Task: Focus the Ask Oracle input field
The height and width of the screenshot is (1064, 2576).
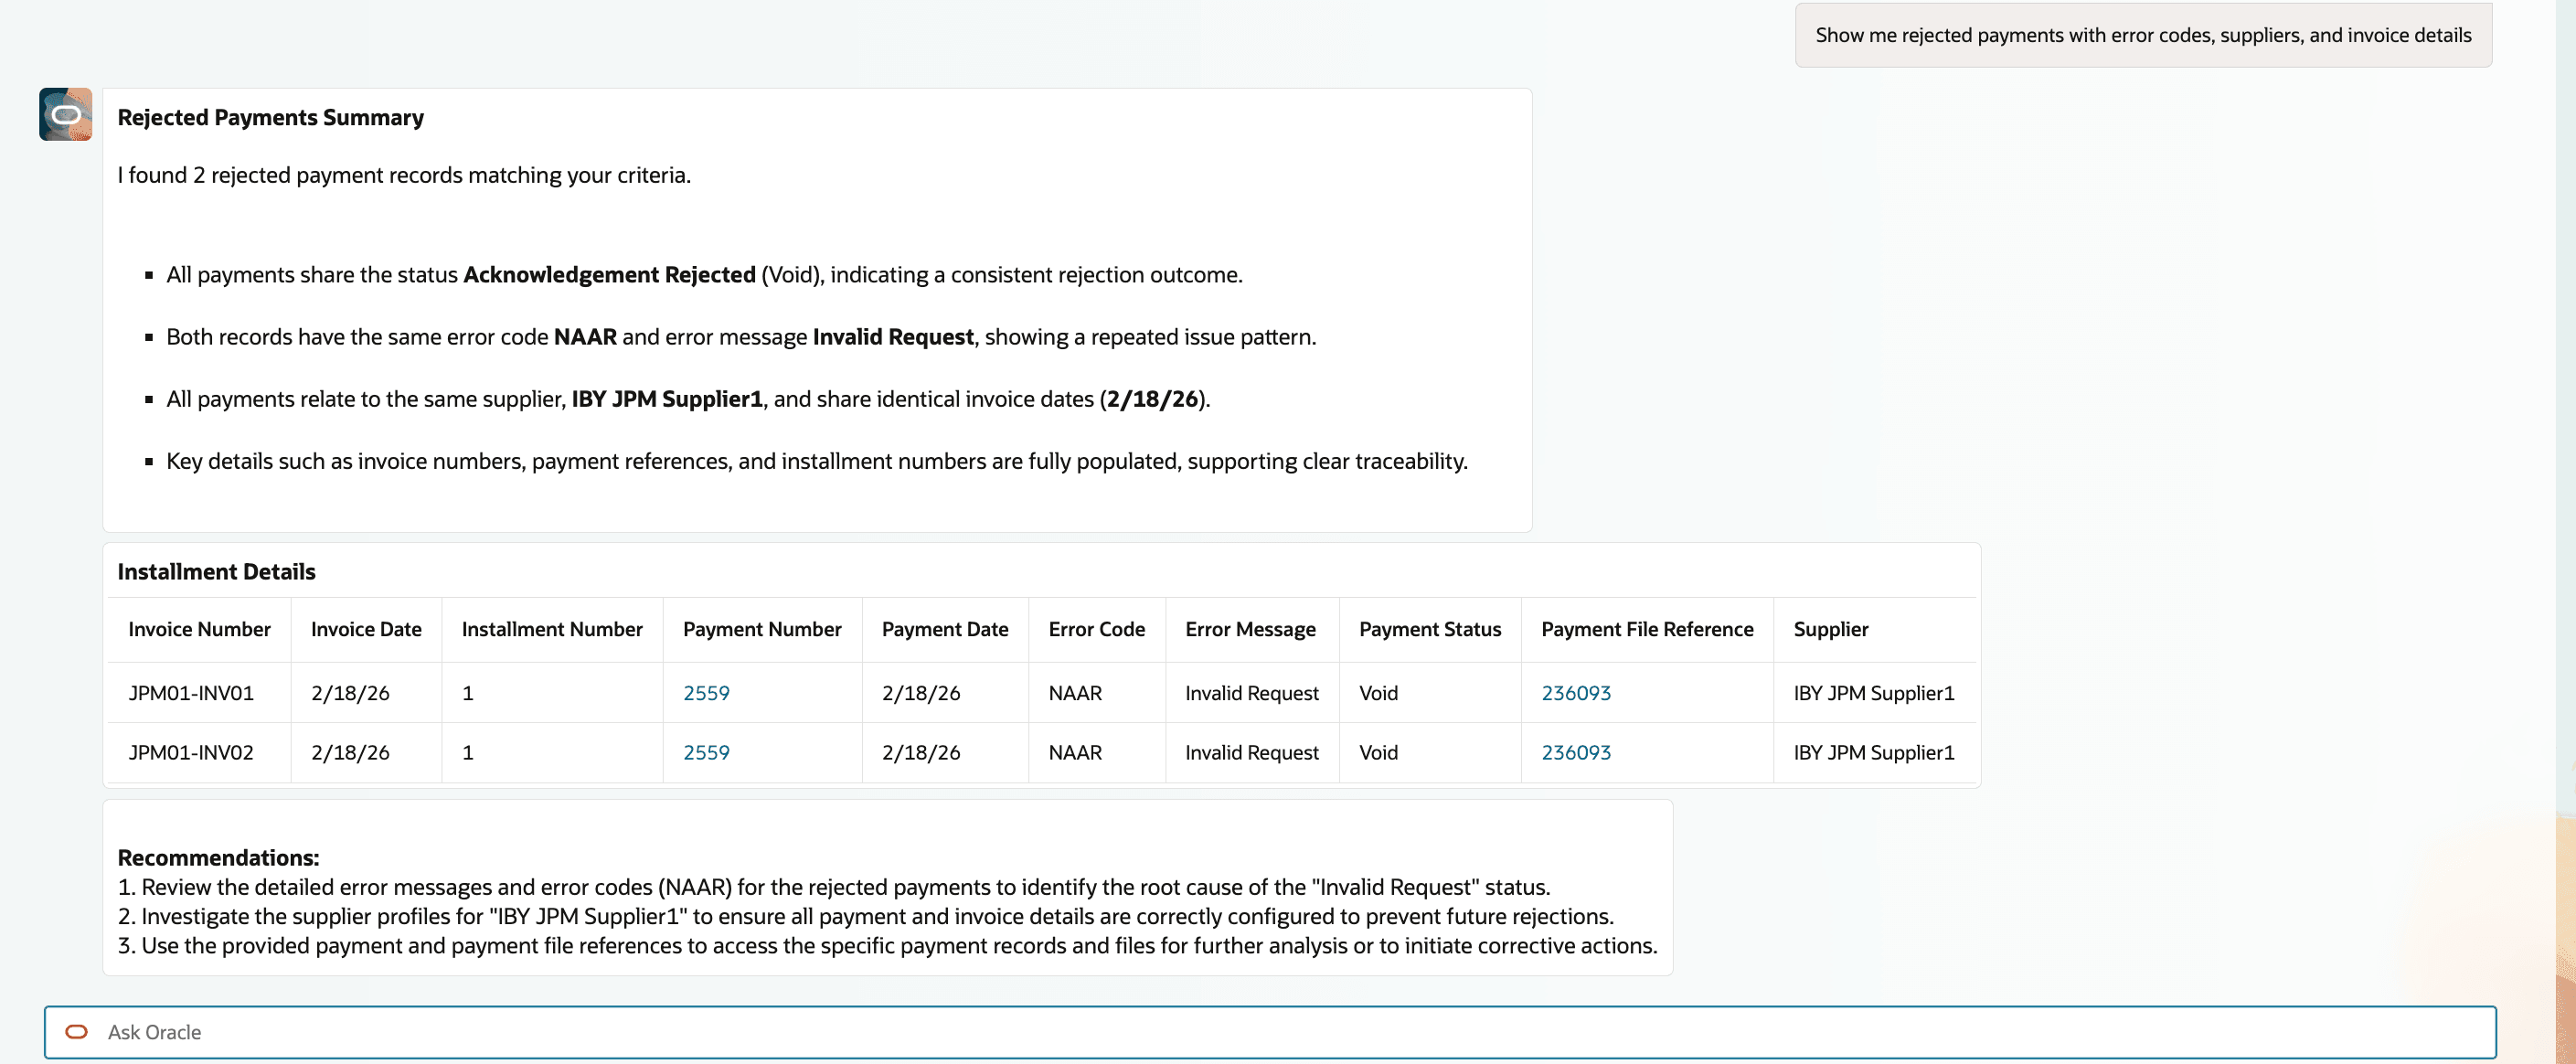Action: click(1270, 1031)
